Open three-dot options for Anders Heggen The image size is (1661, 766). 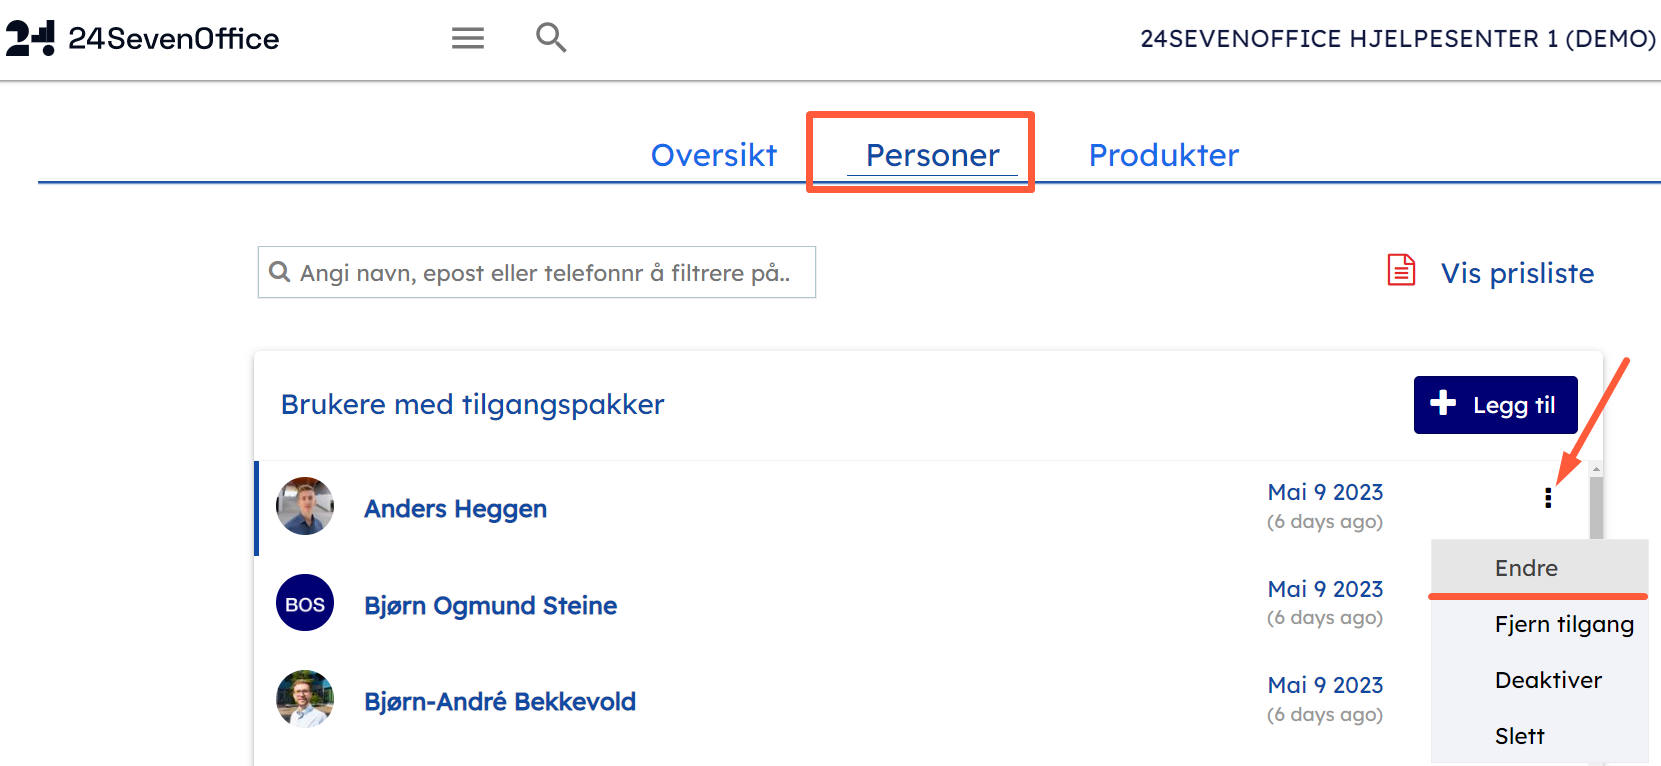coord(1548,498)
